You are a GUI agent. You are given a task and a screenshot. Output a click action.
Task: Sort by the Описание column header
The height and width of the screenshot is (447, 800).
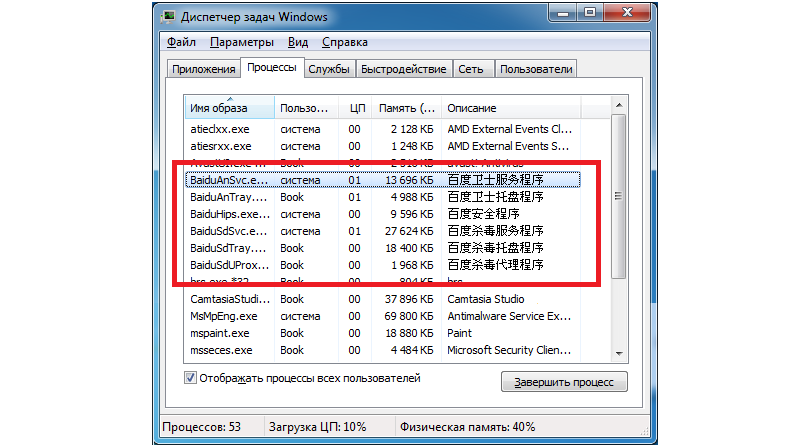coord(511,108)
